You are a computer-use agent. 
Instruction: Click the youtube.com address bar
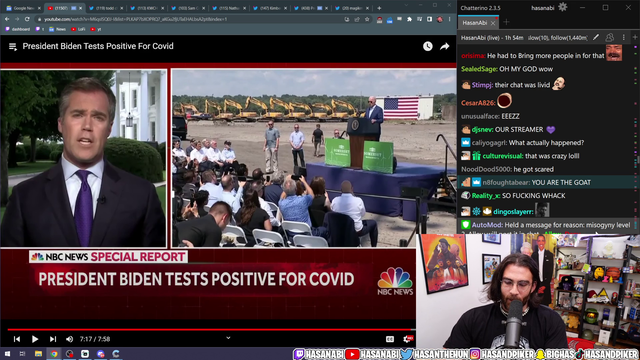point(188,19)
